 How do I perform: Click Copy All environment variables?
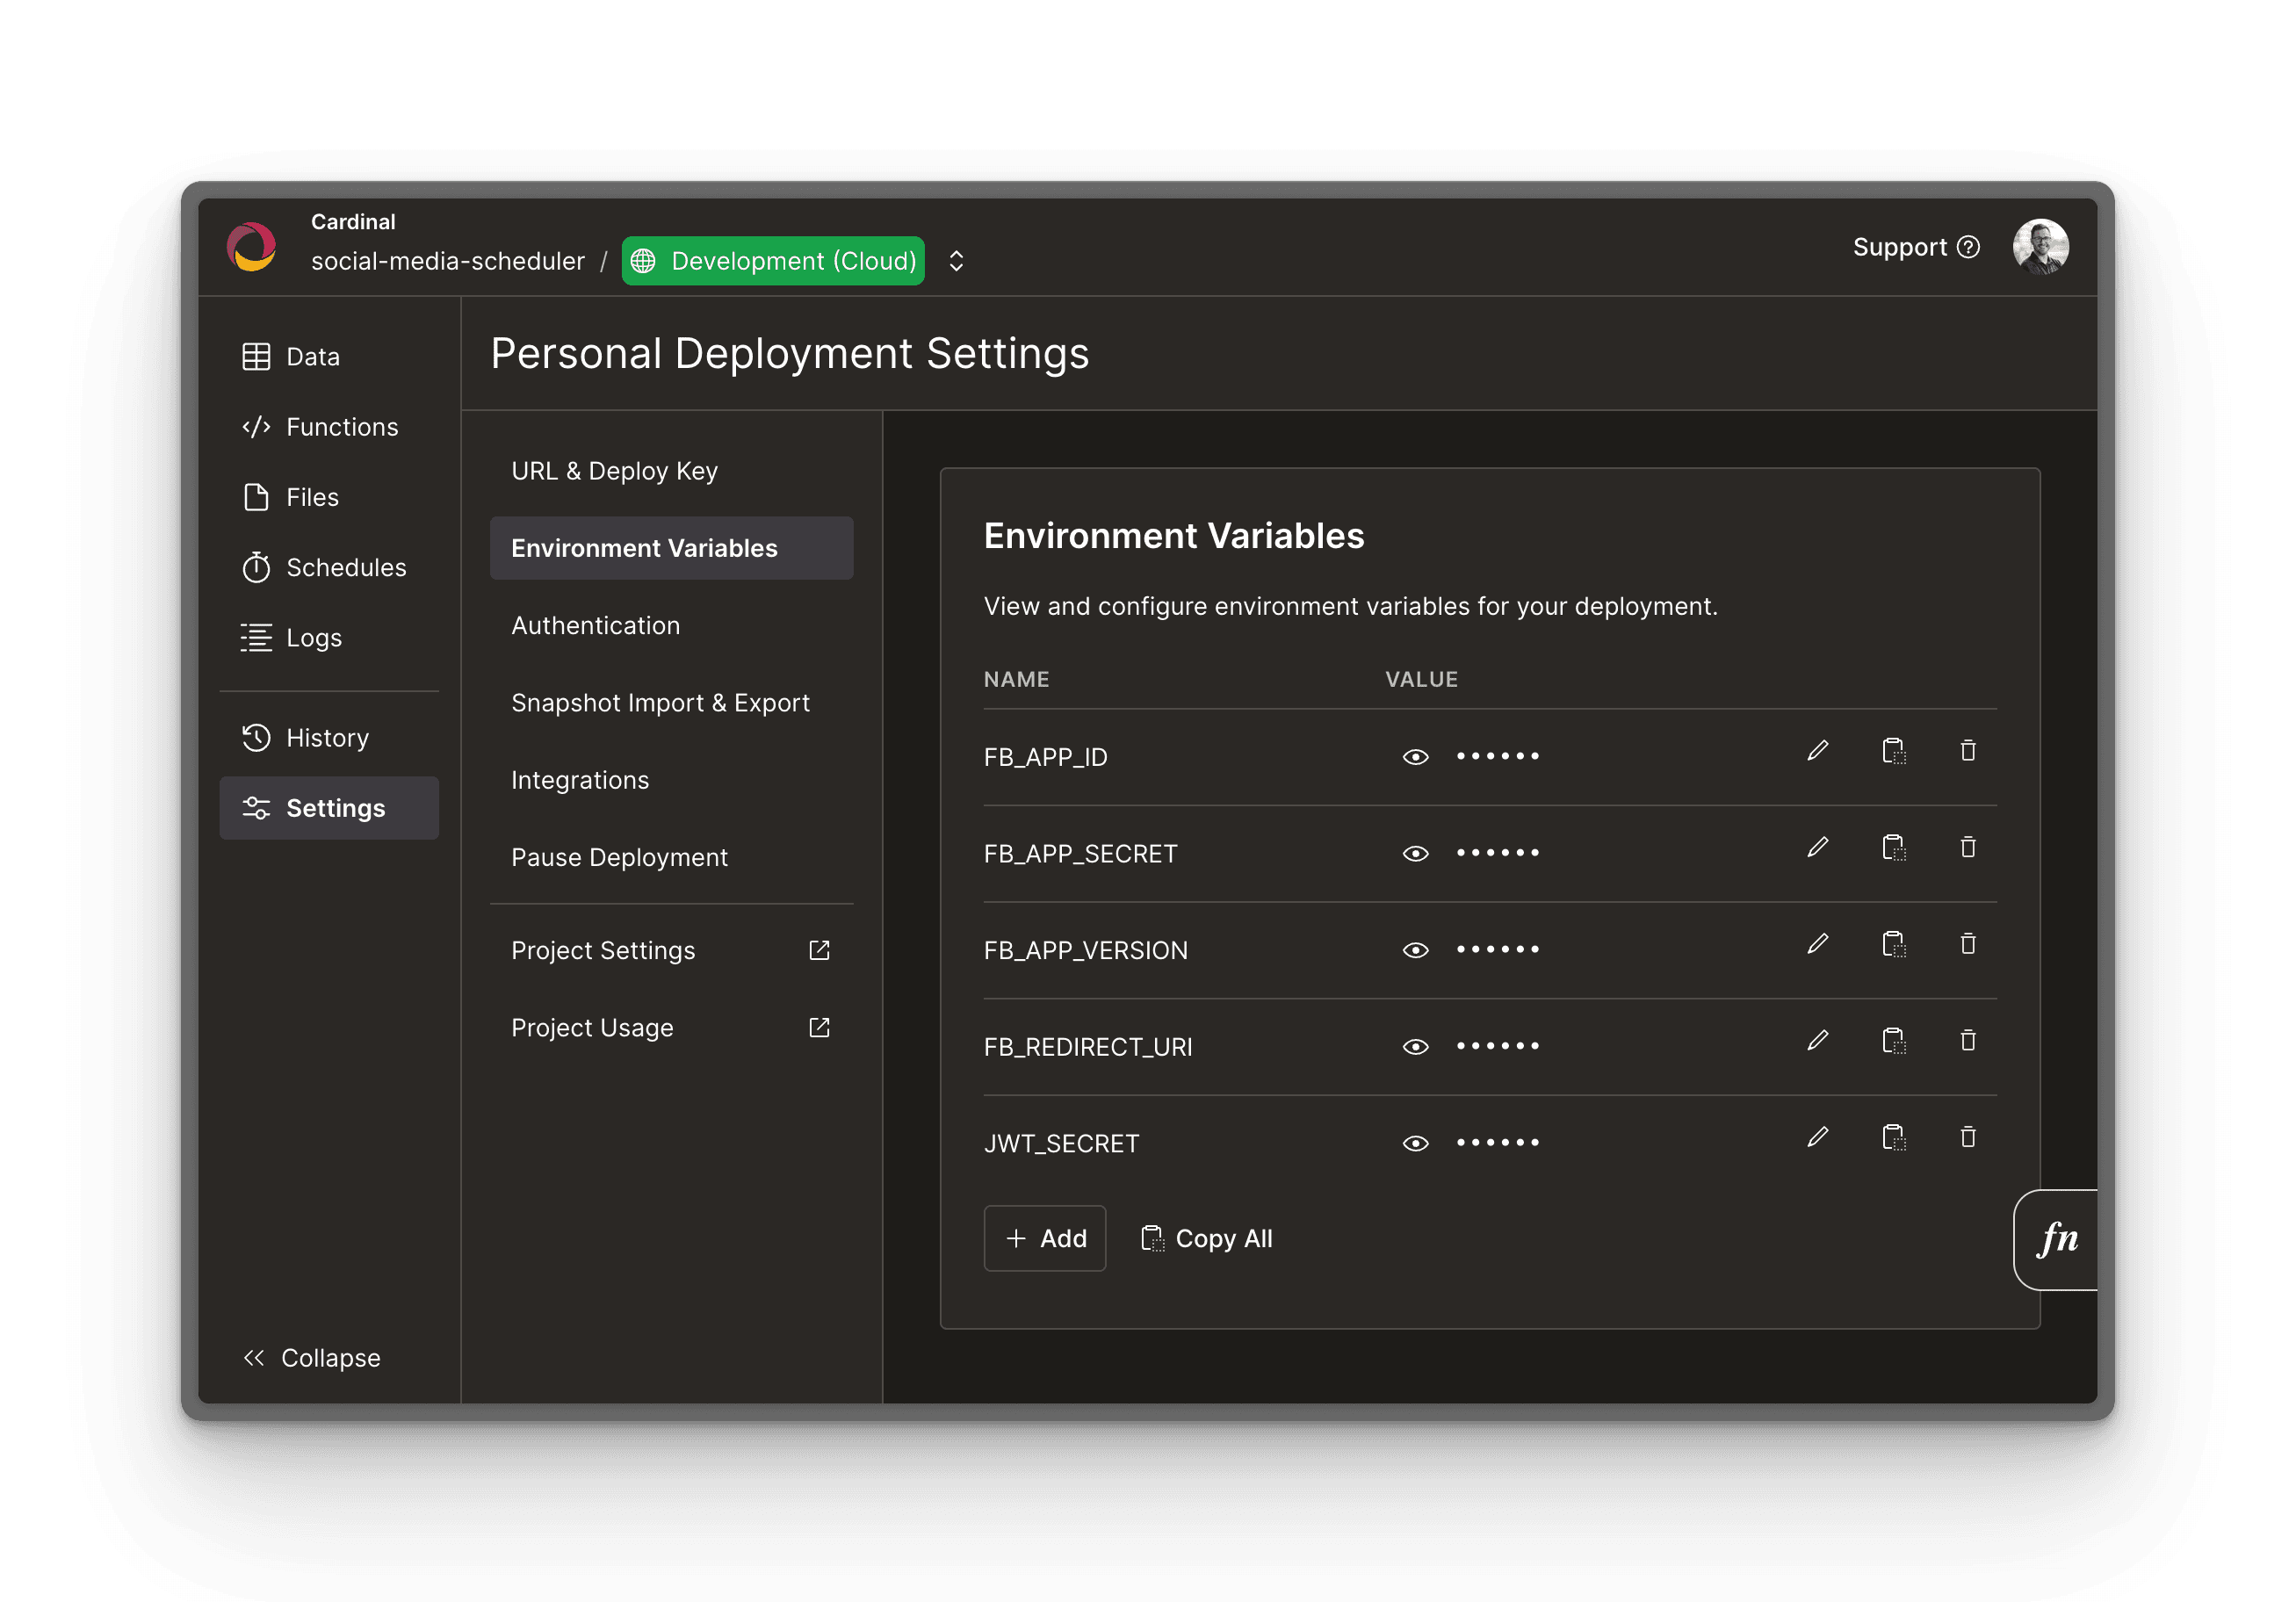[1206, 1238]
